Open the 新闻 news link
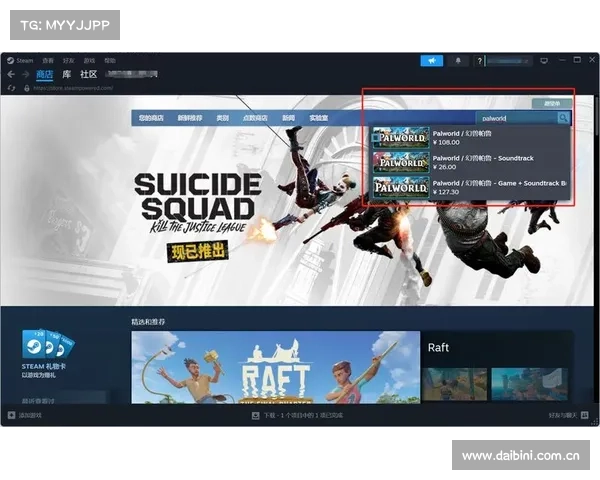The width and height of the screenshot is (600, 480). (x=288, y=118)
